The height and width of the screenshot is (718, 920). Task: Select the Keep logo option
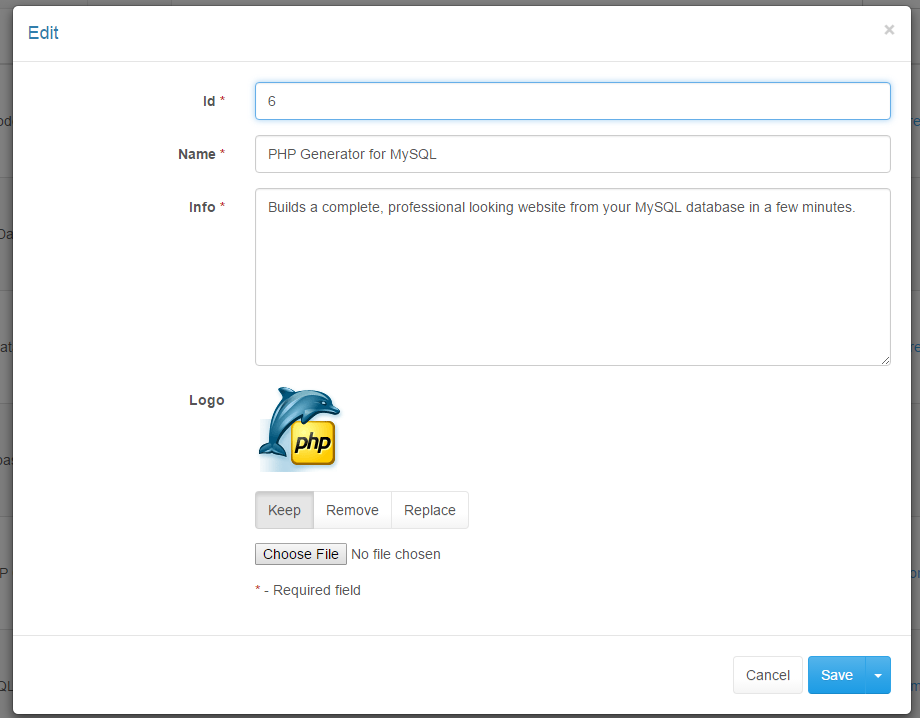pyautogui.click(x=284, y=510)
